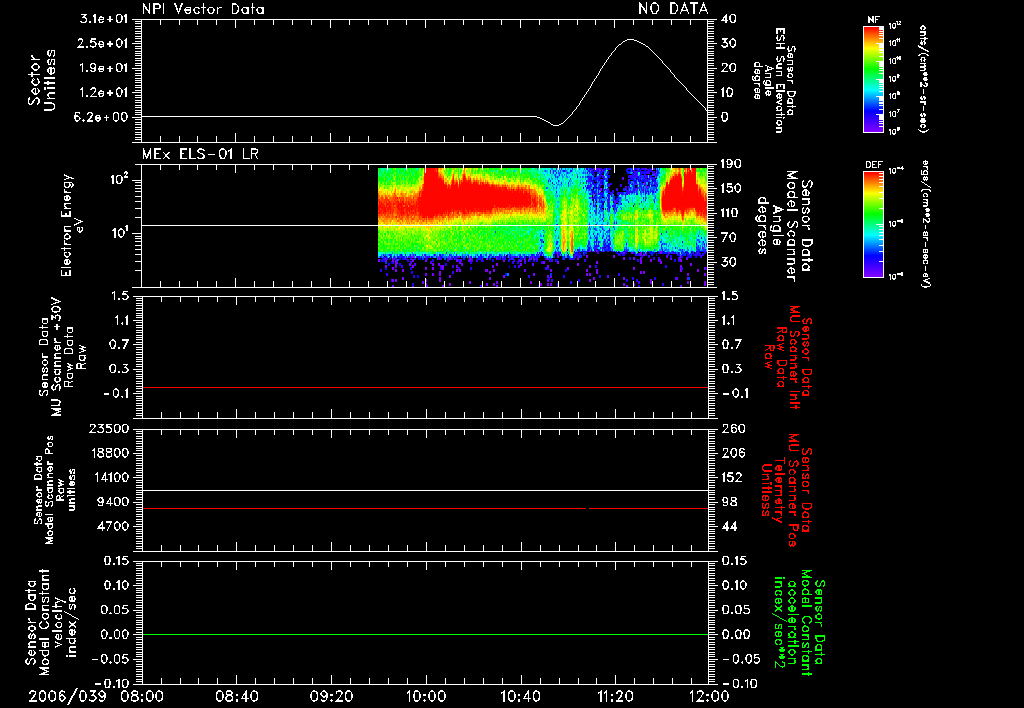Click the "9400" scanner position tick label
1024x708 pixels.
tap(113, 502)
